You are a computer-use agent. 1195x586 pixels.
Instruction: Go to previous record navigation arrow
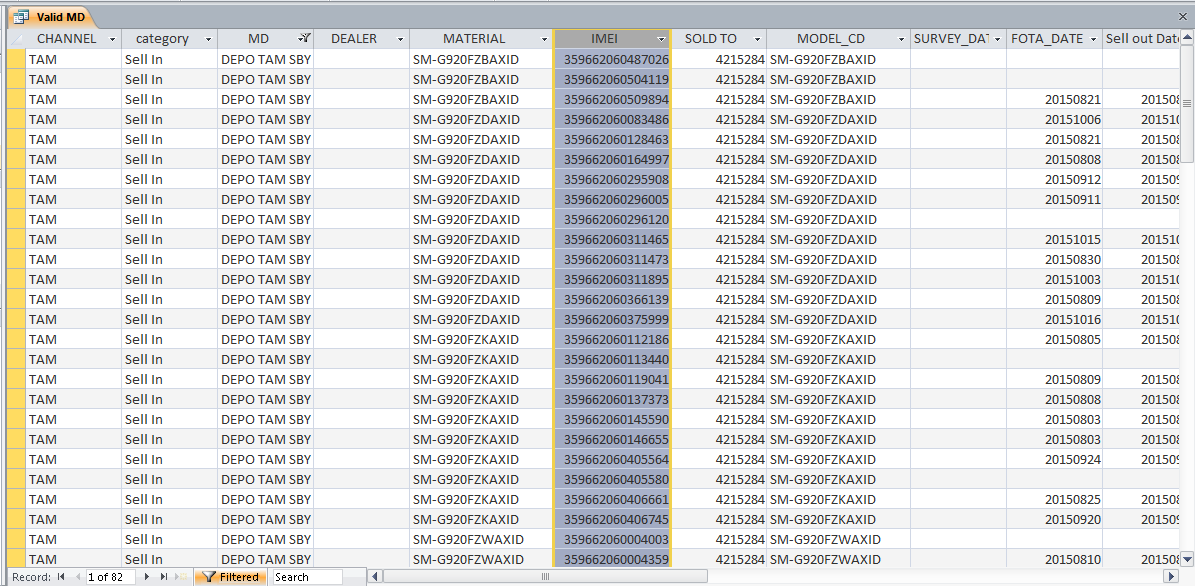tap(77, 577)
